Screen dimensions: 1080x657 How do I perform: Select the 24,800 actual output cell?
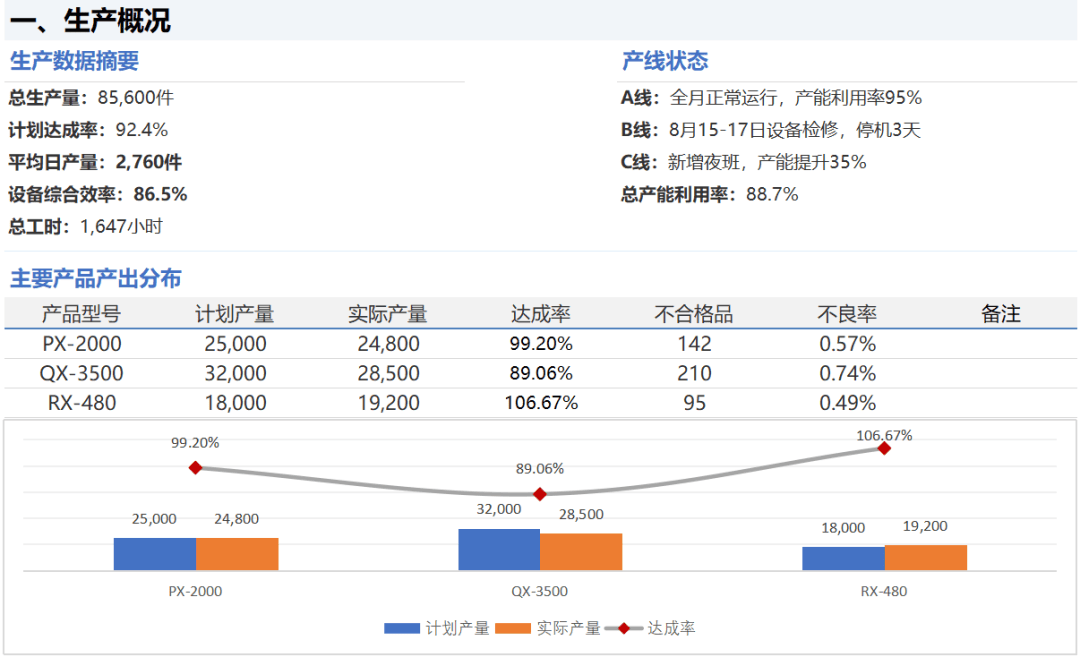[388, 344]
